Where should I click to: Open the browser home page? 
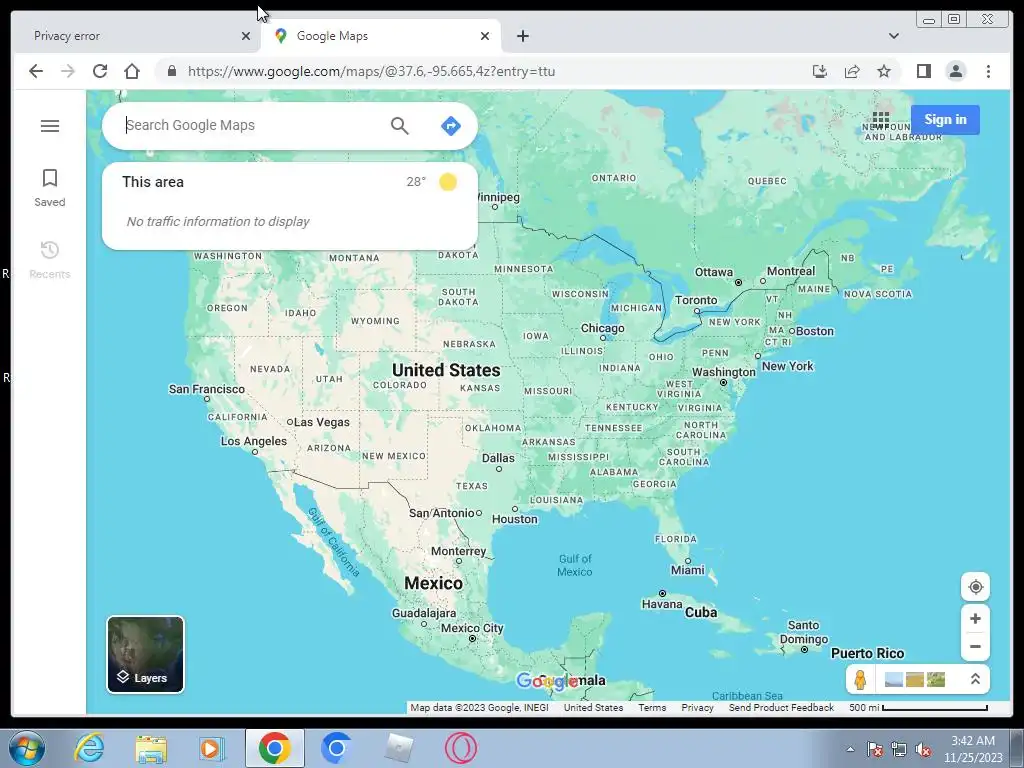pos(132,71)
